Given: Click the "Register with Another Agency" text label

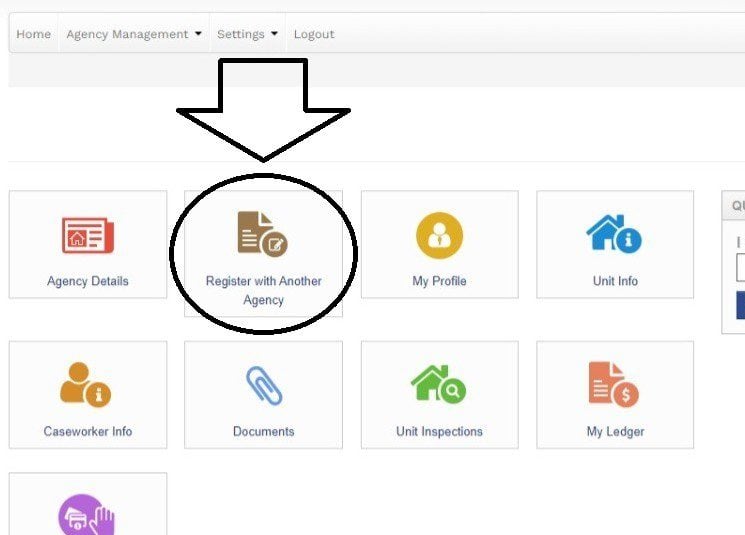Looking at the screenshot, I should 263,290.
